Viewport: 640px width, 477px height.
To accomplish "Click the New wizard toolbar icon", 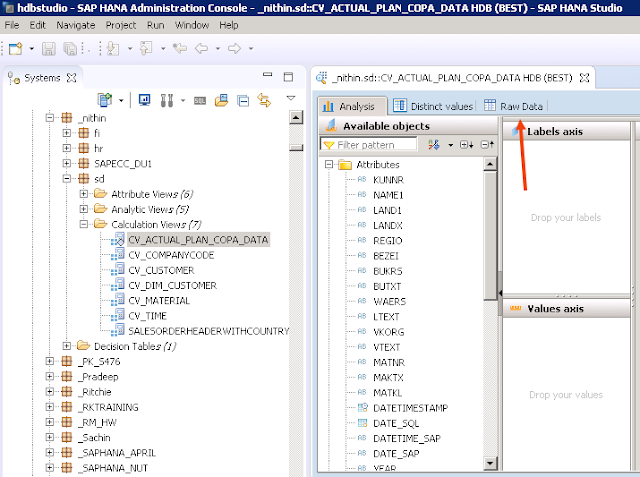I will coord(16,49).
